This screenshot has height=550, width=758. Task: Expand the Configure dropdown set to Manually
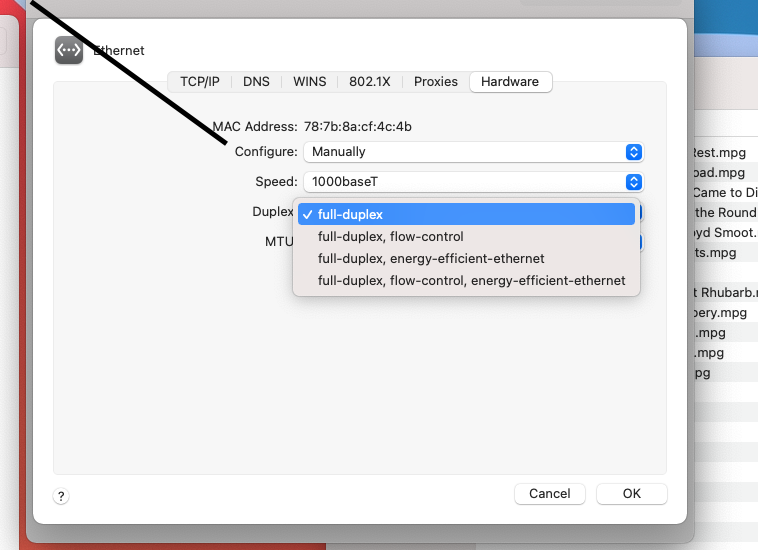472,152
